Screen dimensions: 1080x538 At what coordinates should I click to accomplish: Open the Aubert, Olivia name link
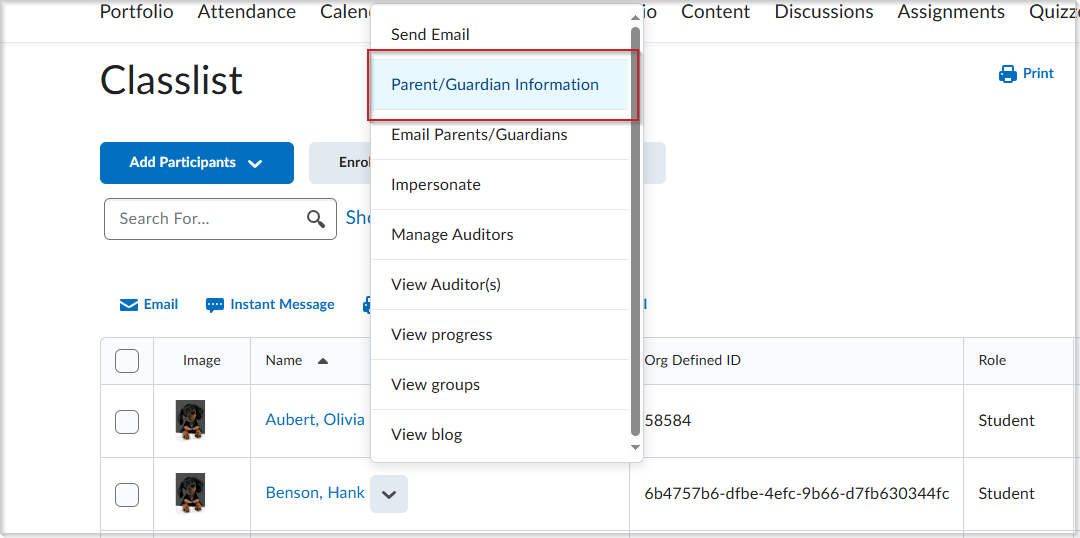(x=315, y=420)
